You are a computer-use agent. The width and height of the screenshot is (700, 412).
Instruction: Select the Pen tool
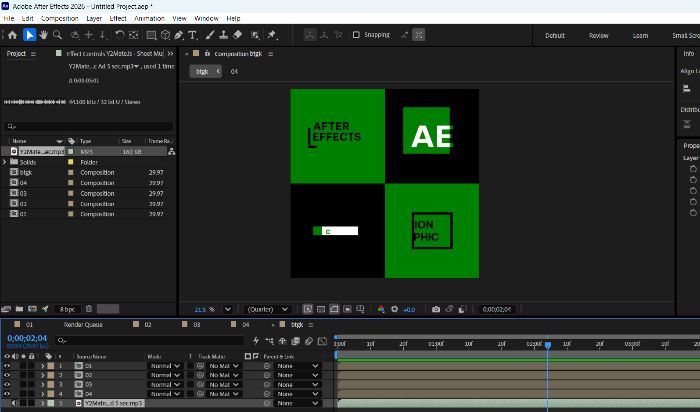pos(179,35)
